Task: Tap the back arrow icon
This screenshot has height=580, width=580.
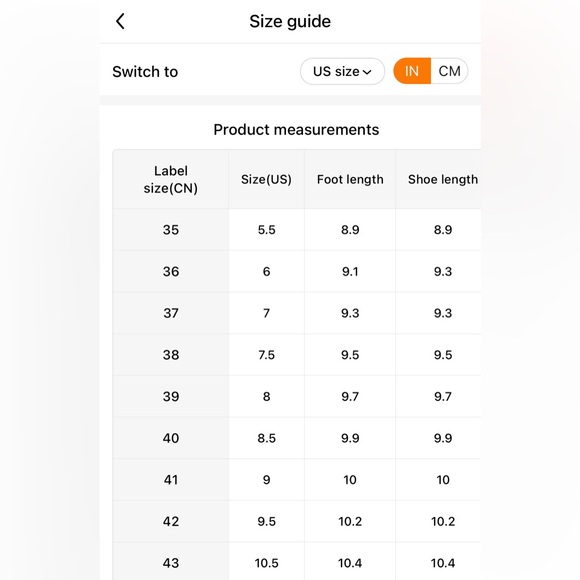Action: click(120, 21)
